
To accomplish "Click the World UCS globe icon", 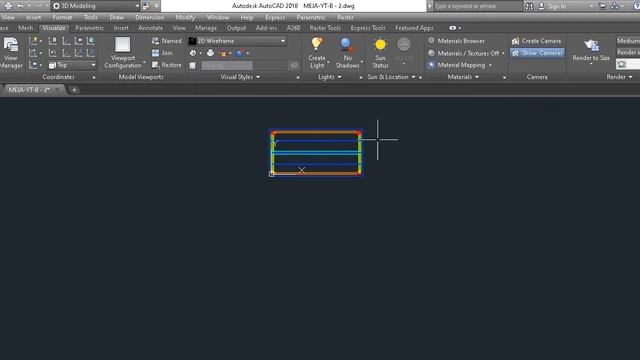I will coord(91,41).
